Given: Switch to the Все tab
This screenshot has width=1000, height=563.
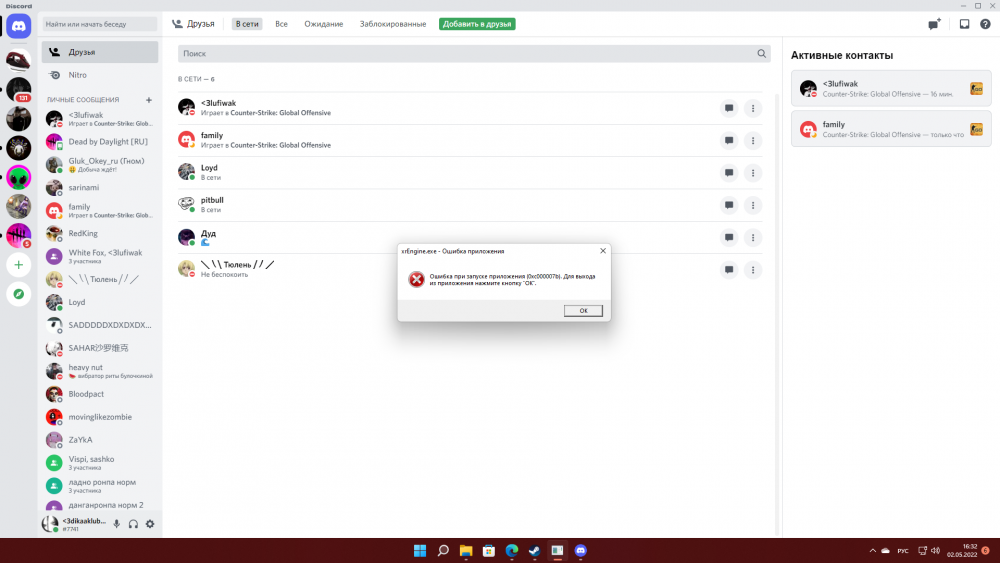Looking at the screenshot, I should [x=281, y=24].
